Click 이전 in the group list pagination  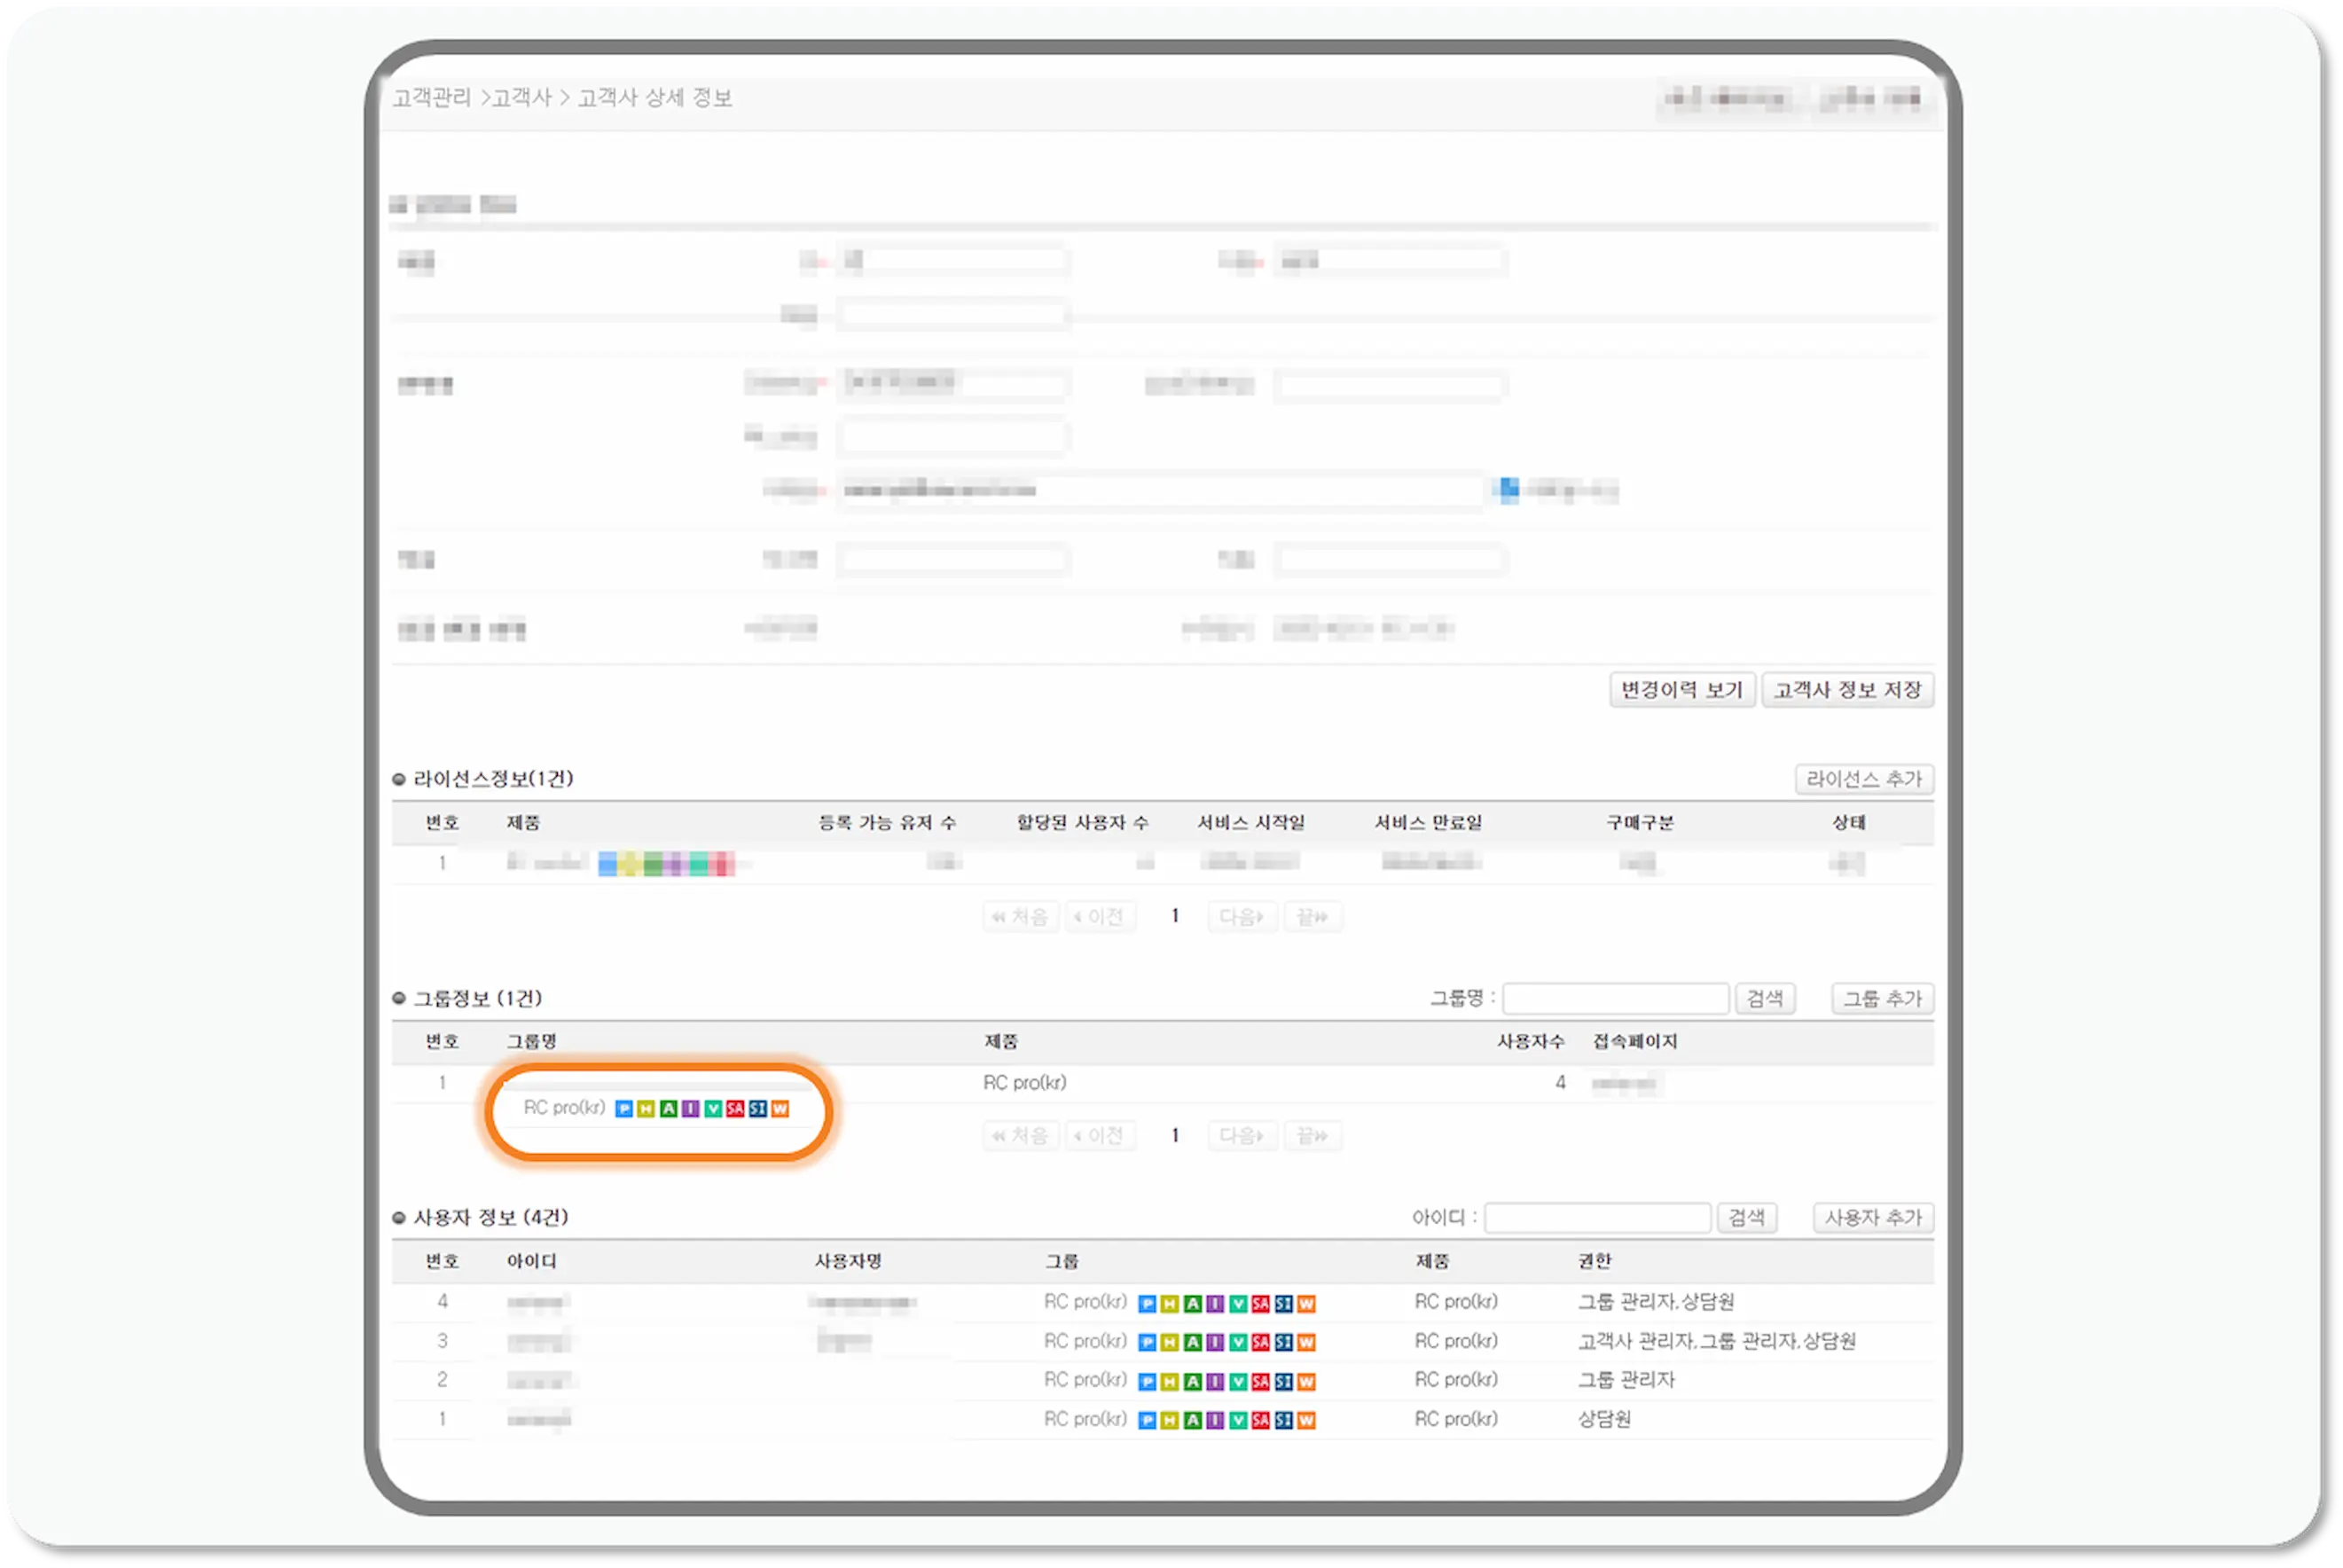[1101, 1135]
